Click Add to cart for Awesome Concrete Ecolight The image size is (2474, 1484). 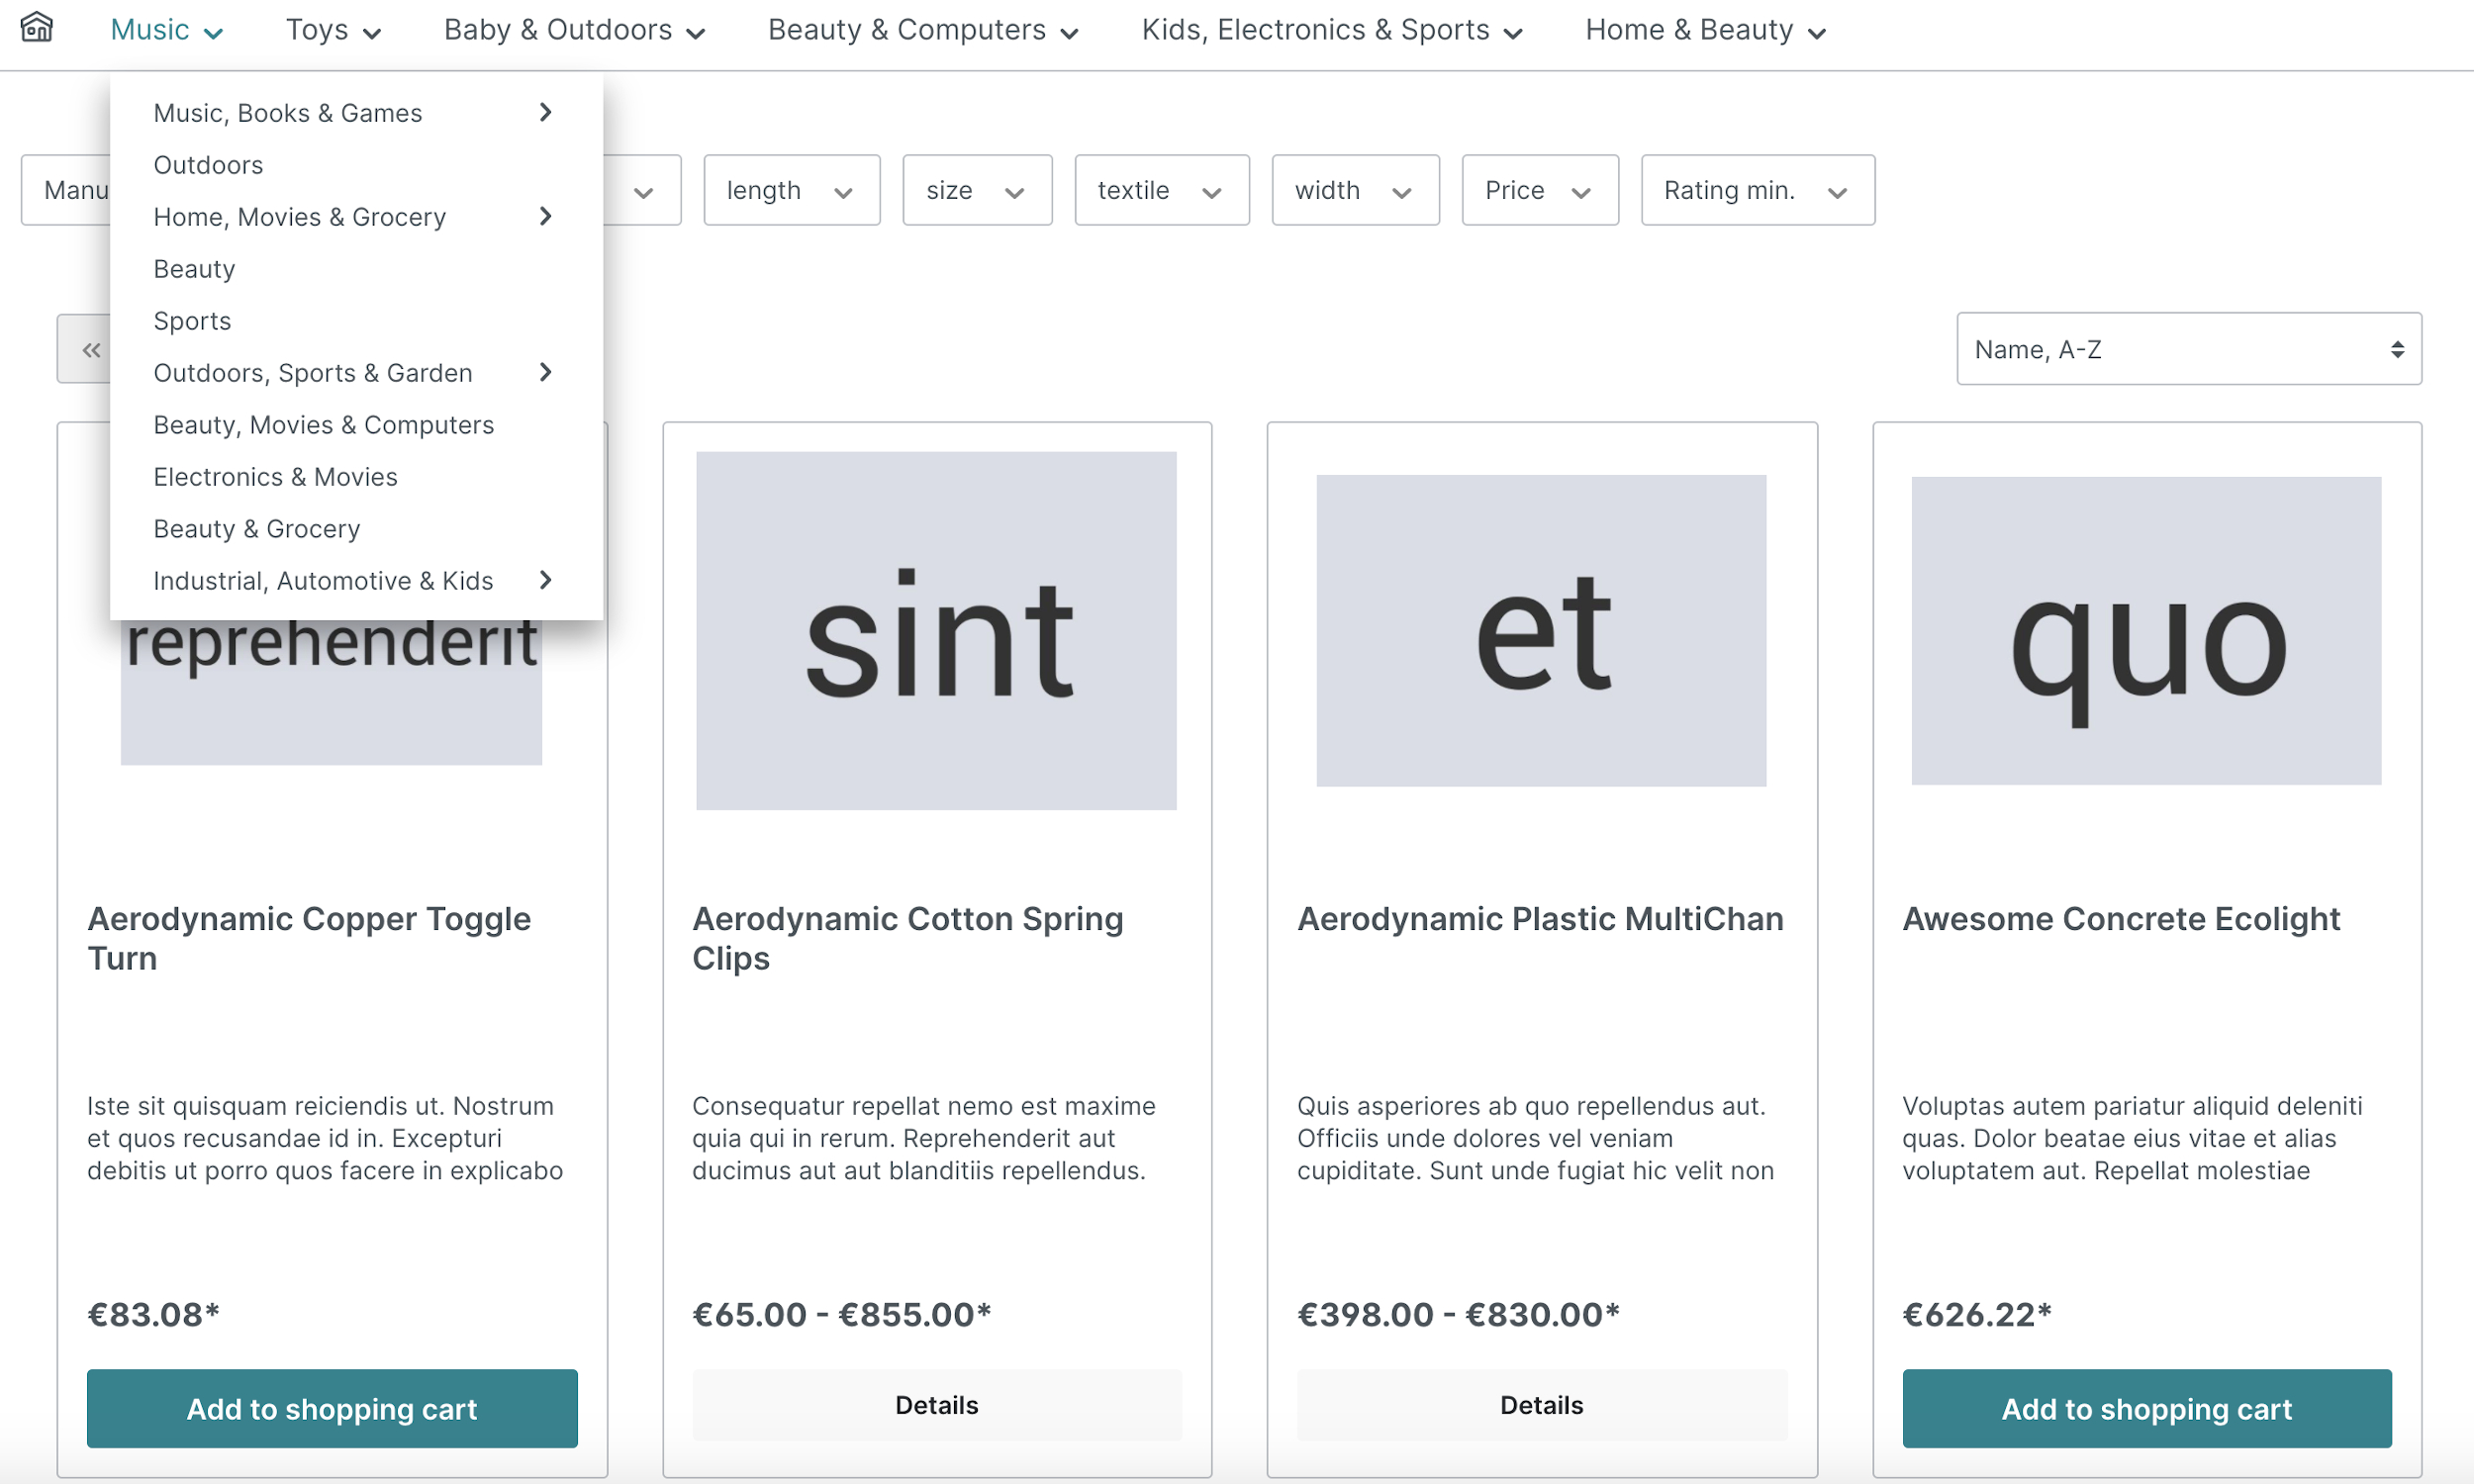pos(2145,1408)
